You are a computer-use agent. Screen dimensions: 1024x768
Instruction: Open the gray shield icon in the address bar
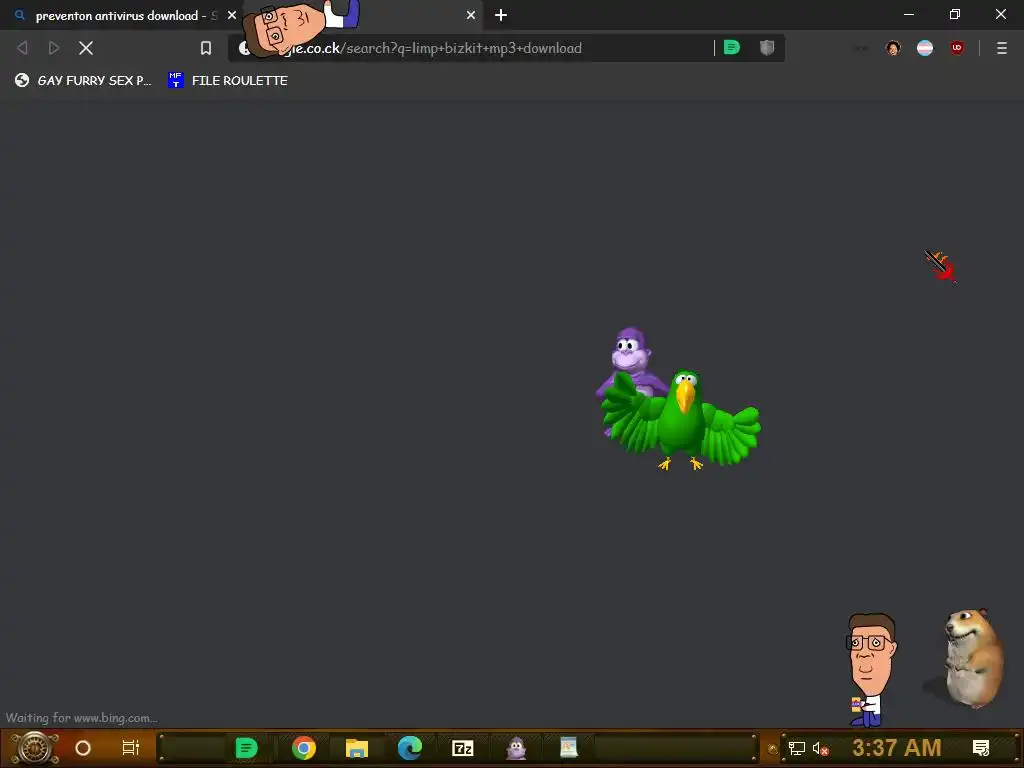click(767, 47)
